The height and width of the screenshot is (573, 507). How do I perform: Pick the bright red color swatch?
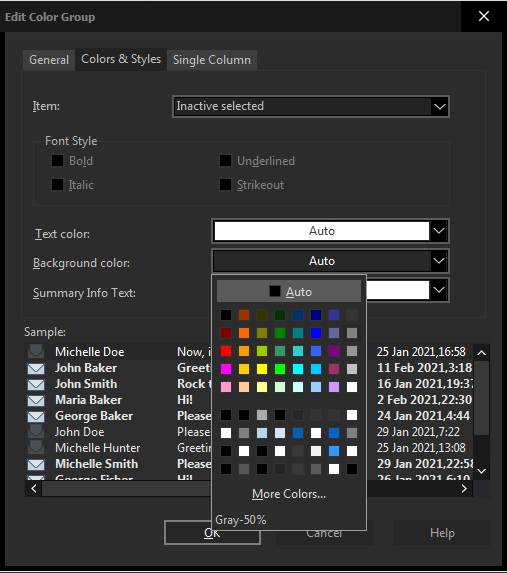(226, 351)
